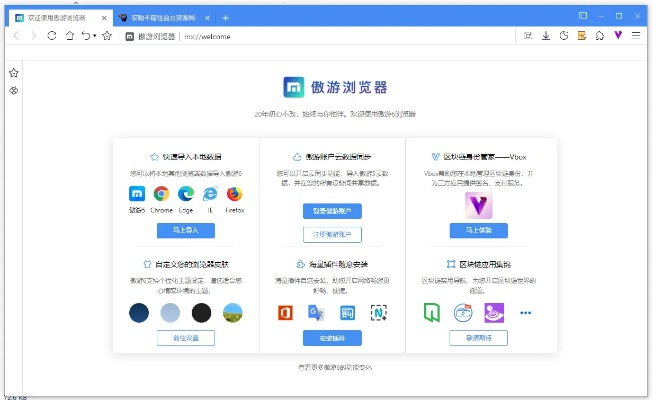Click the Edge browser import icon
This screenshot has height=400, width=653.
pyautogui.click(x=185, y=194)
